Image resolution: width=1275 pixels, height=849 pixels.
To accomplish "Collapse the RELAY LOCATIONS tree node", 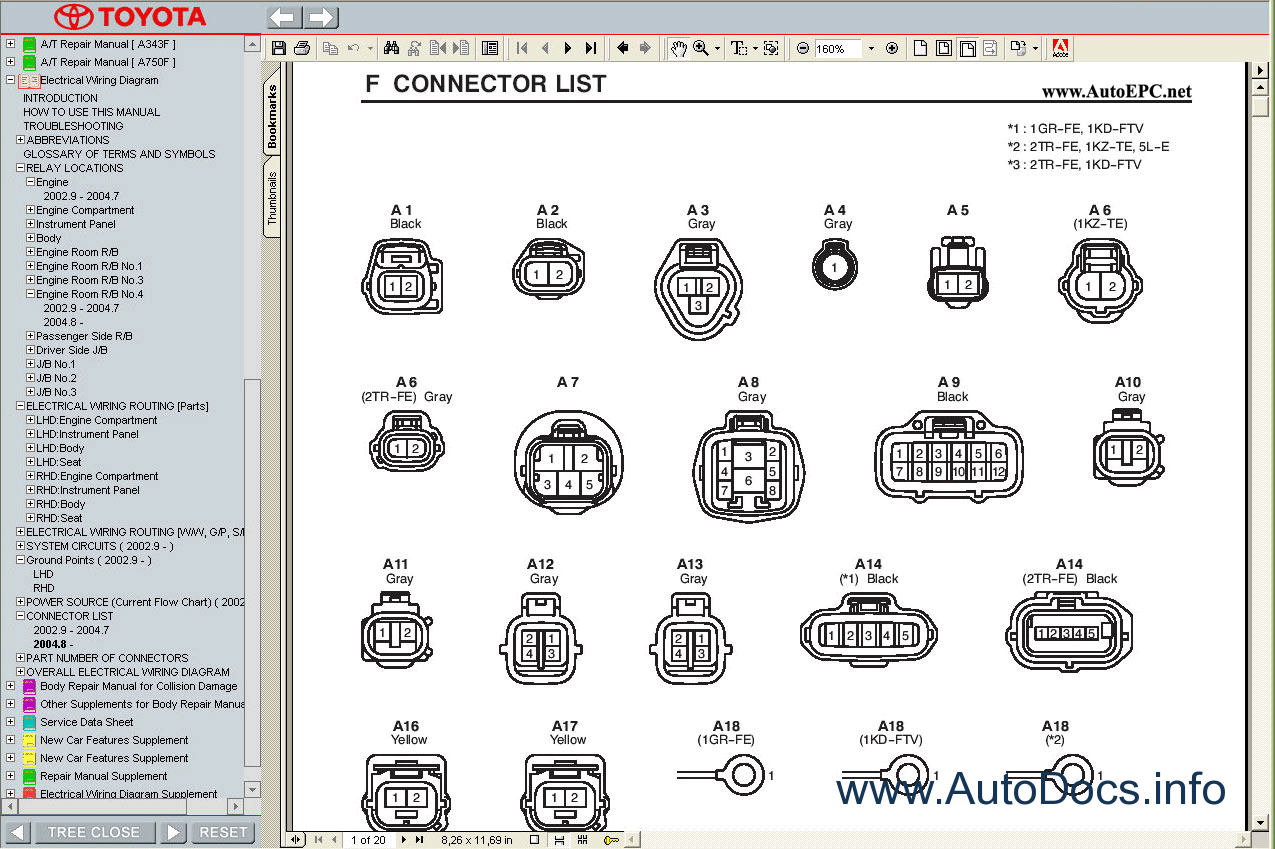I will click(20, 168).
